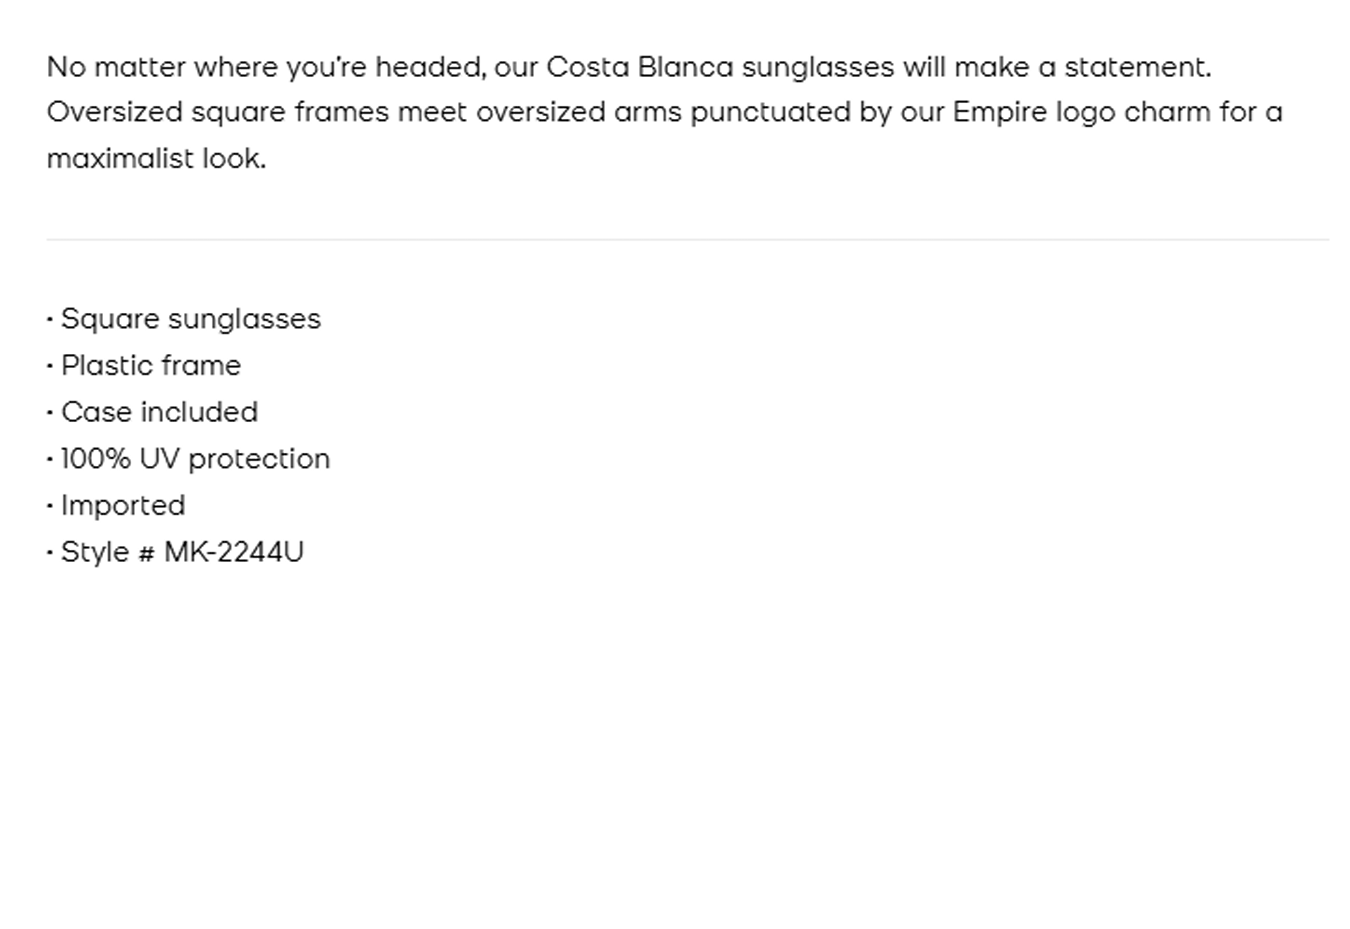Click the "Case included" bullet item

tap(159, 412)
